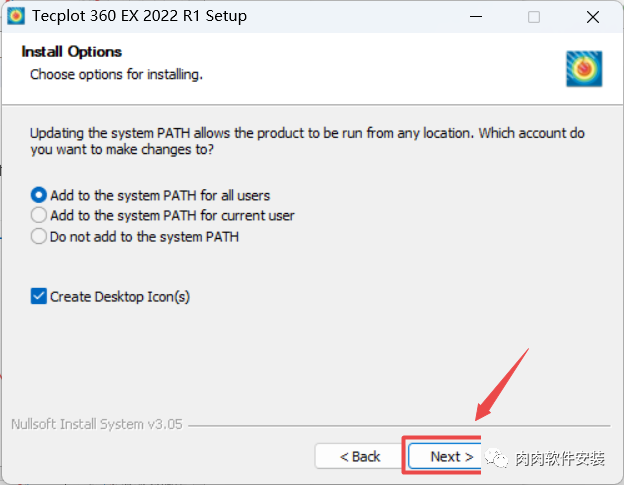Minimize the Tecplot setup window
Viewport: 624px width, 485px height.
click(476, 17)
